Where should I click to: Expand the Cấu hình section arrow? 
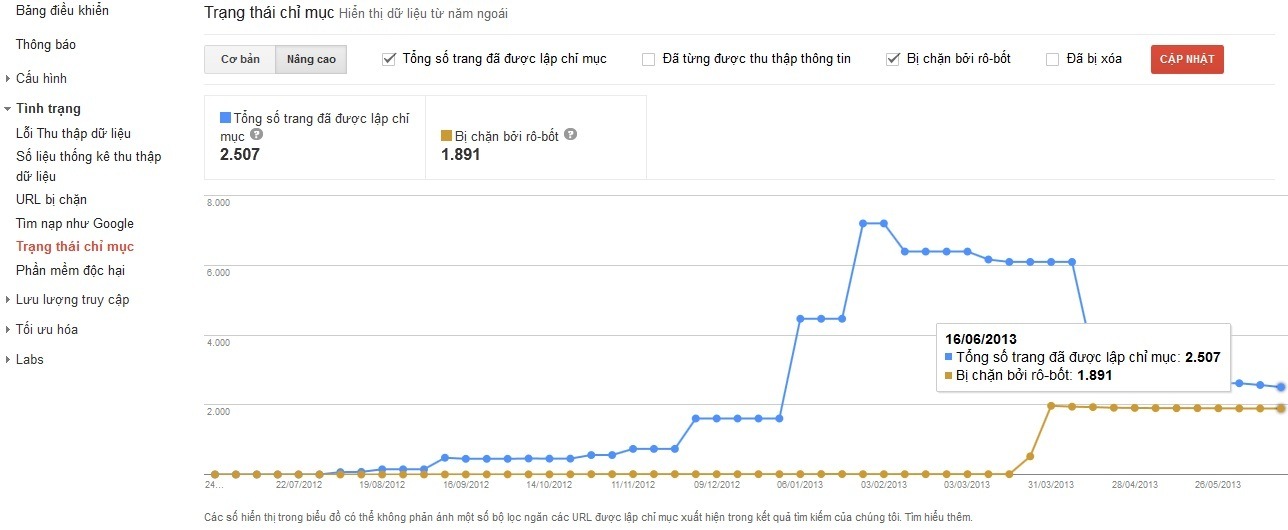8,79
